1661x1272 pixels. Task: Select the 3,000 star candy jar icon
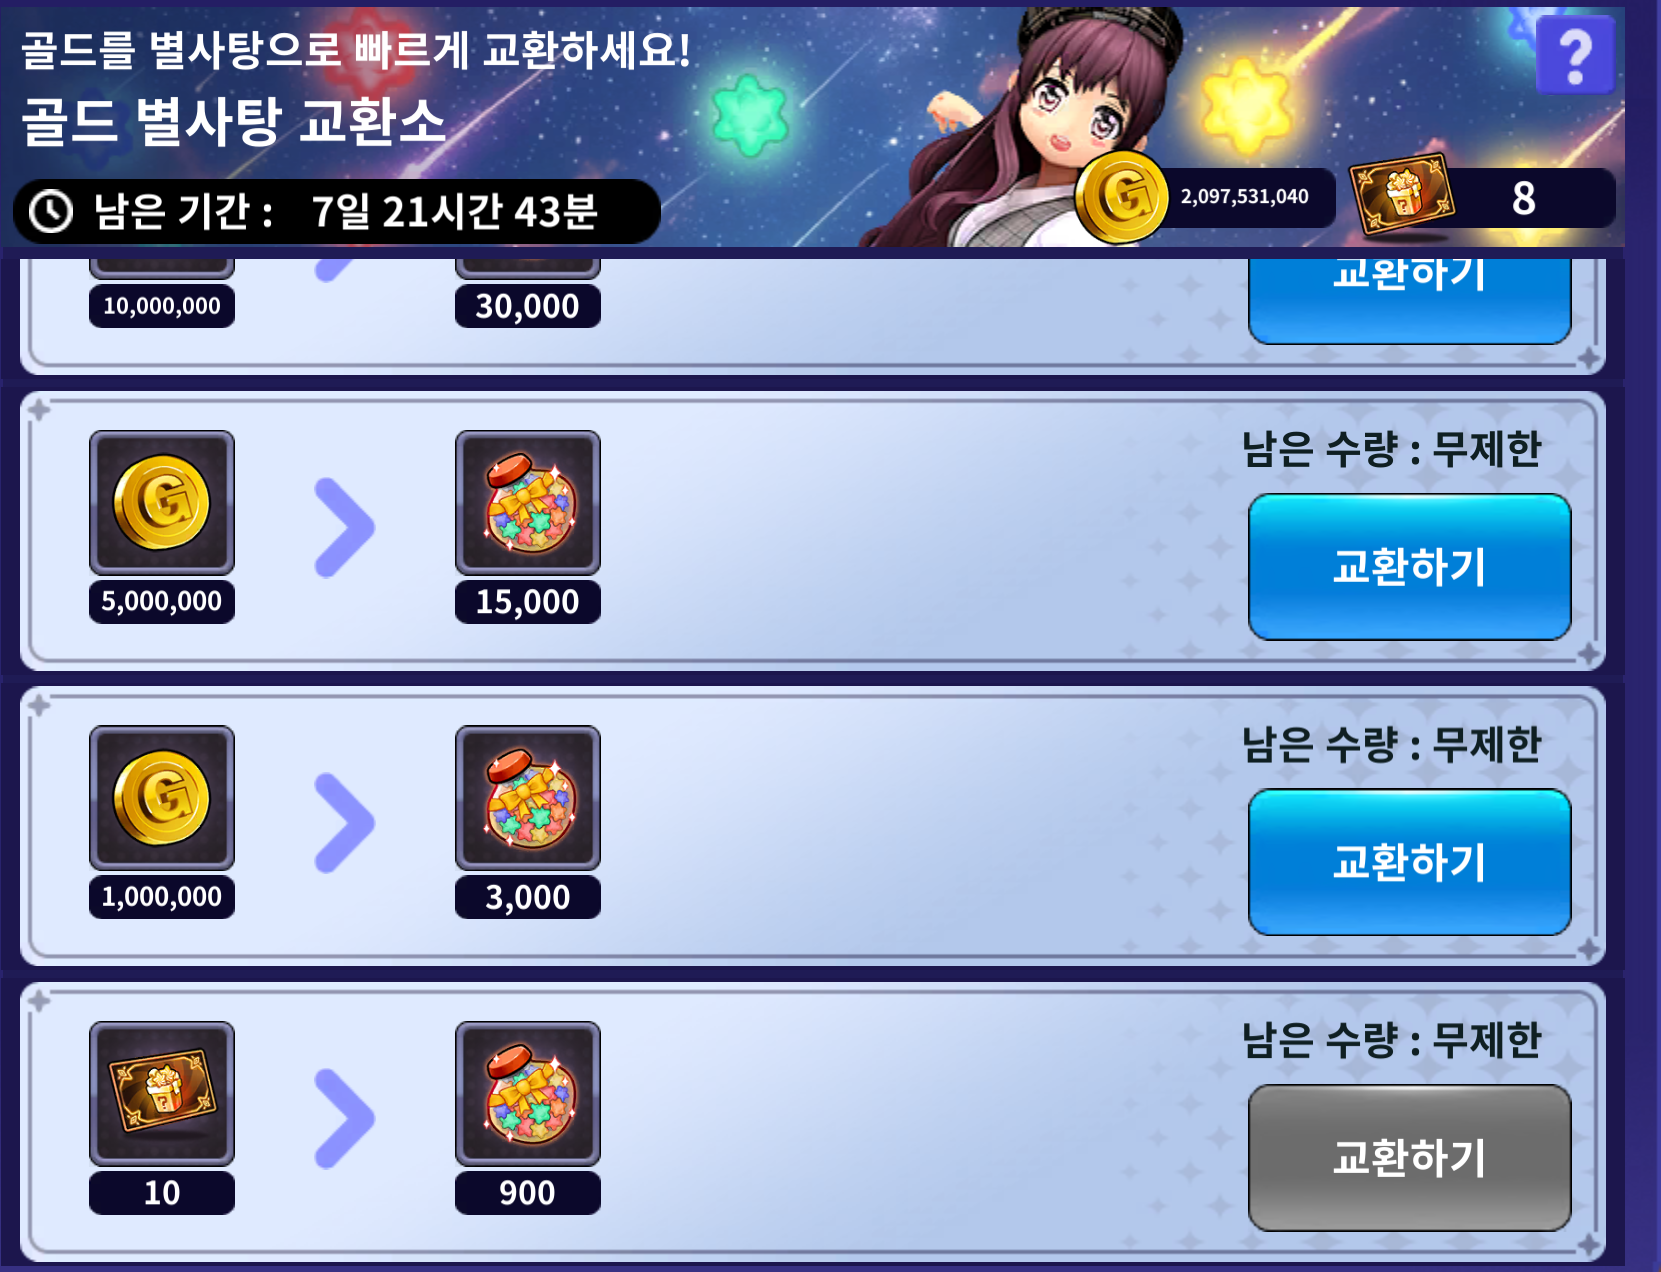(x=528, y=797)
